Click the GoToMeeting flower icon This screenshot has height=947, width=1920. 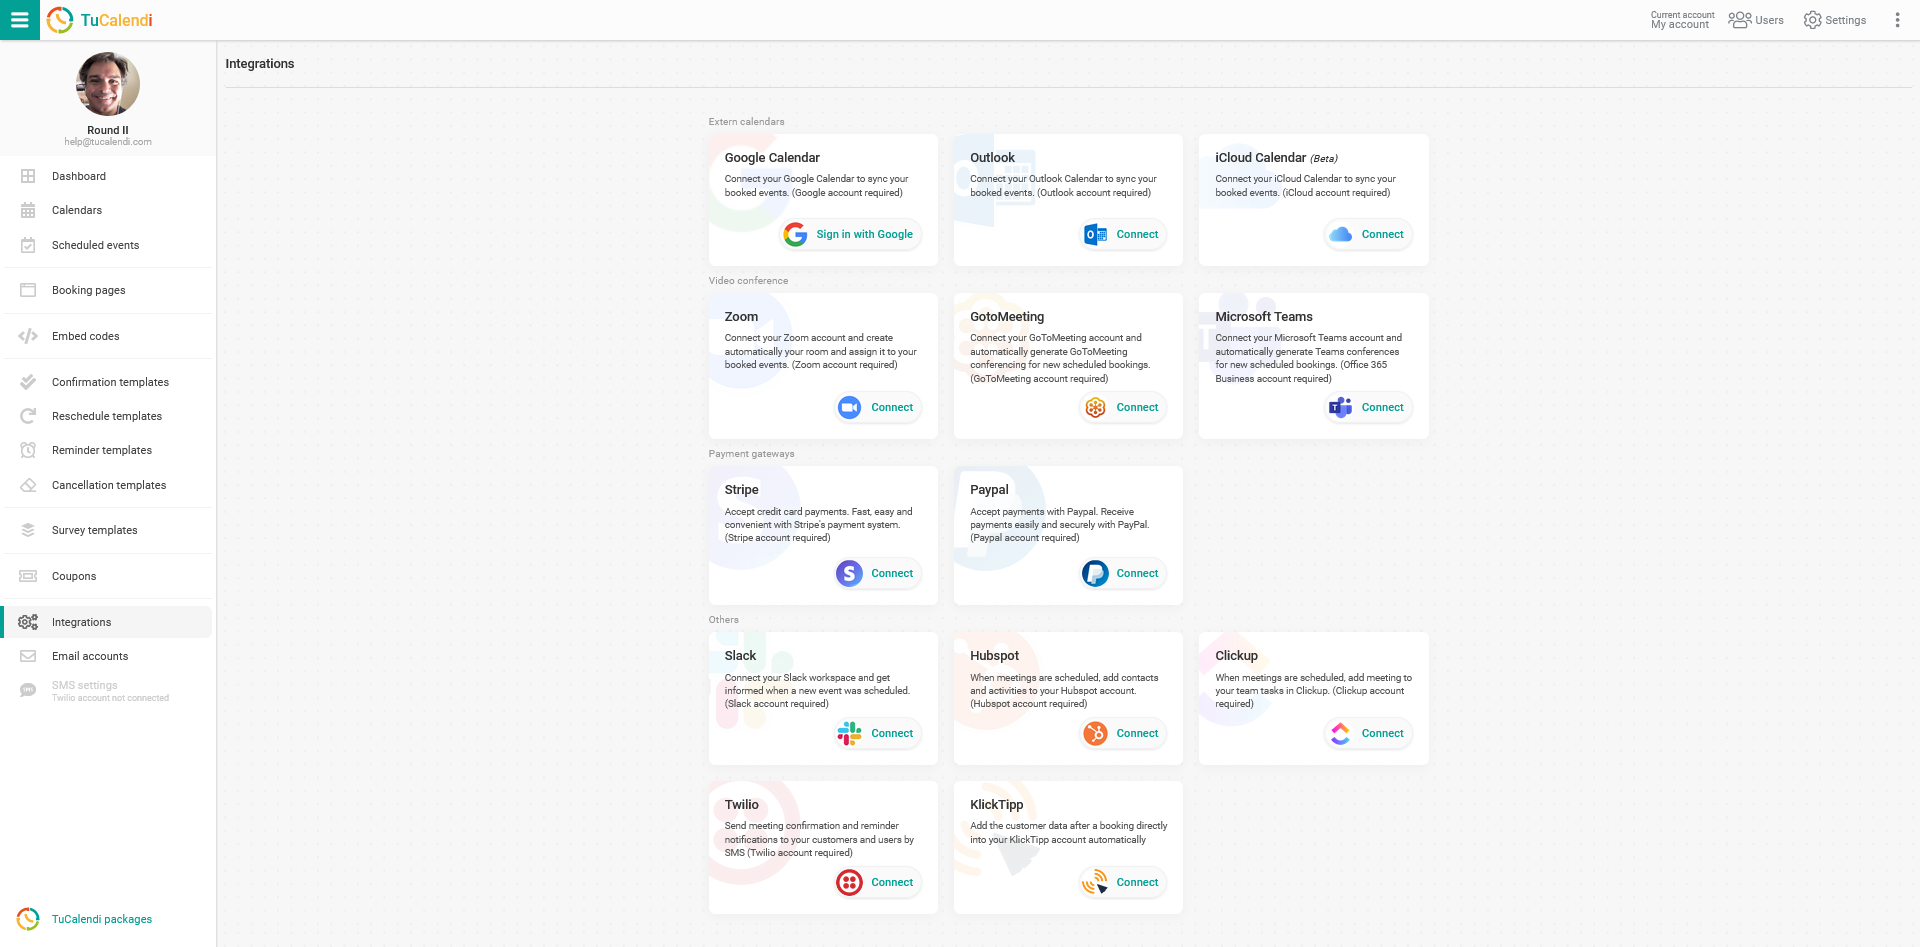click(x=1095, y=407)
